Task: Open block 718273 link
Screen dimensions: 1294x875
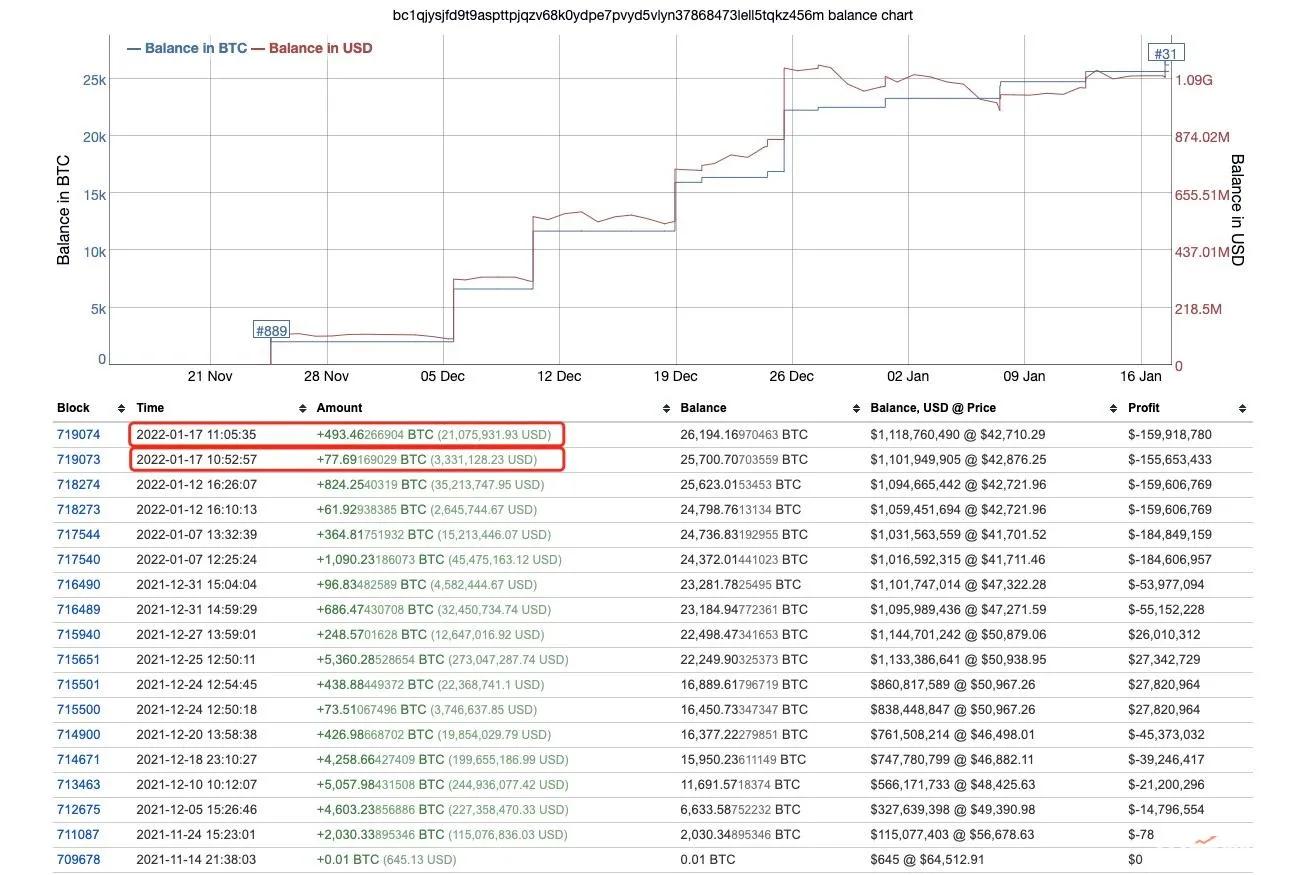Action: click(79, 509)
